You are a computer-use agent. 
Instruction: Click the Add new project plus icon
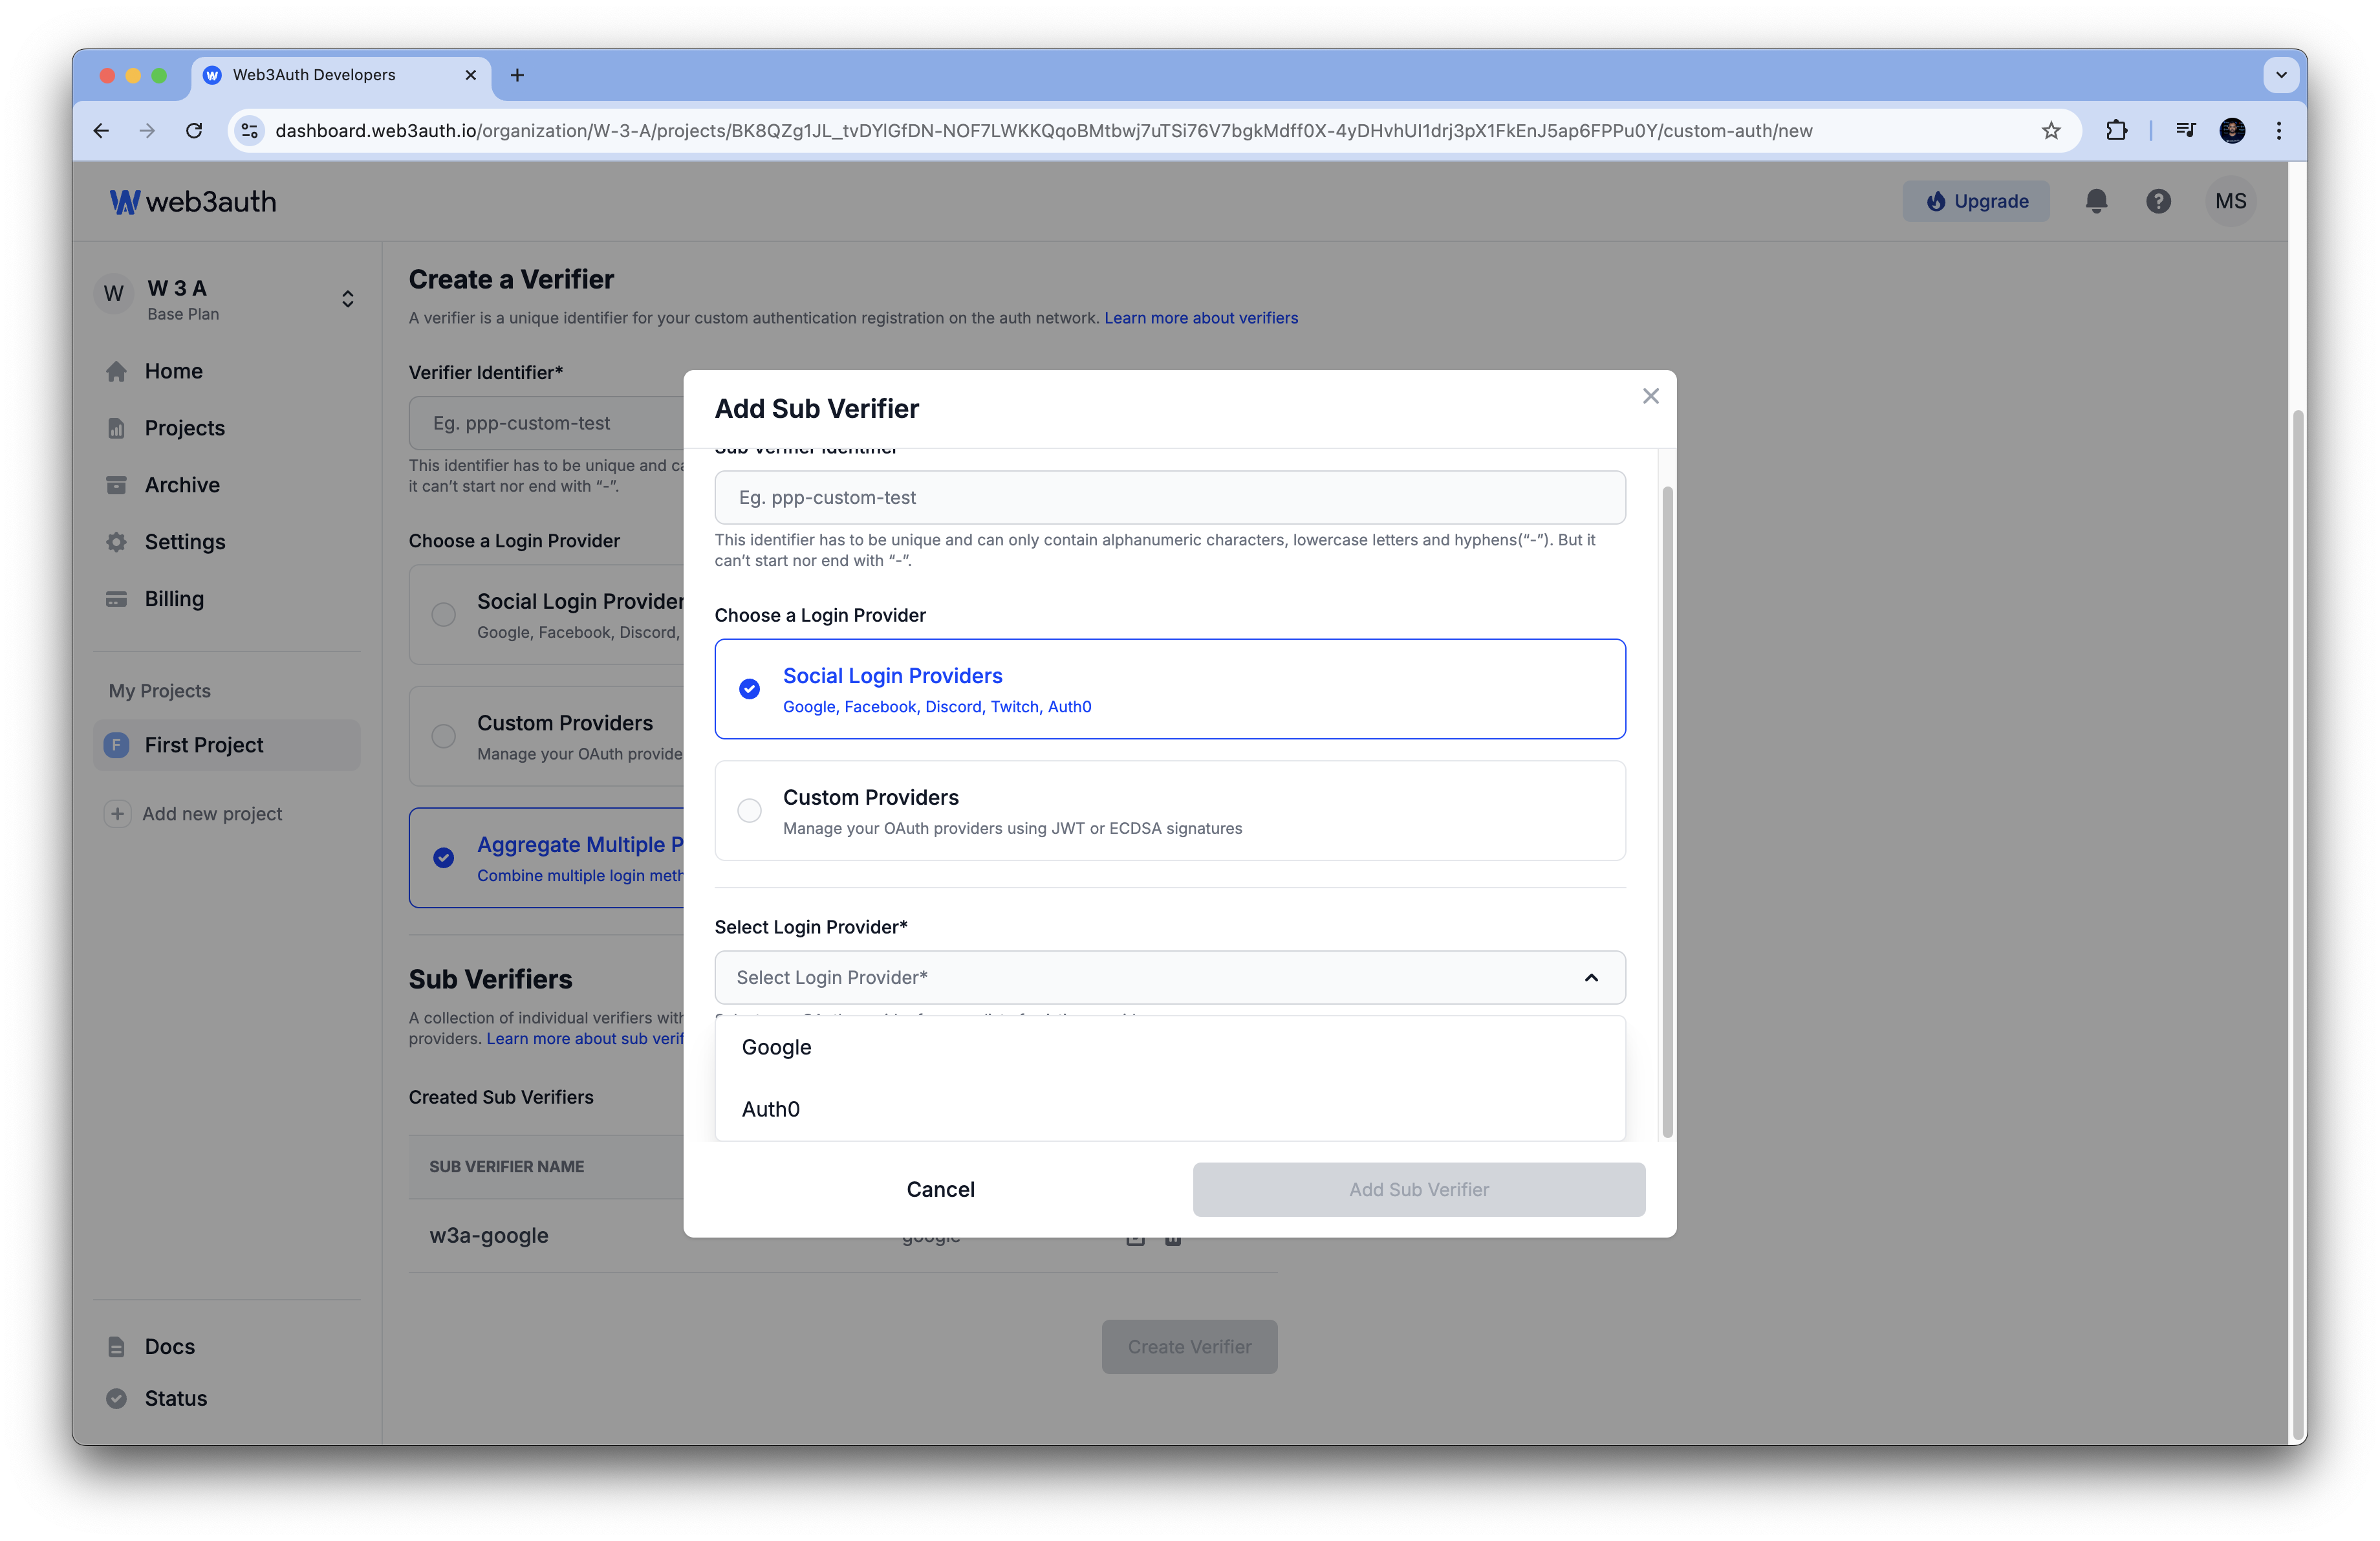tap(117, 814)
